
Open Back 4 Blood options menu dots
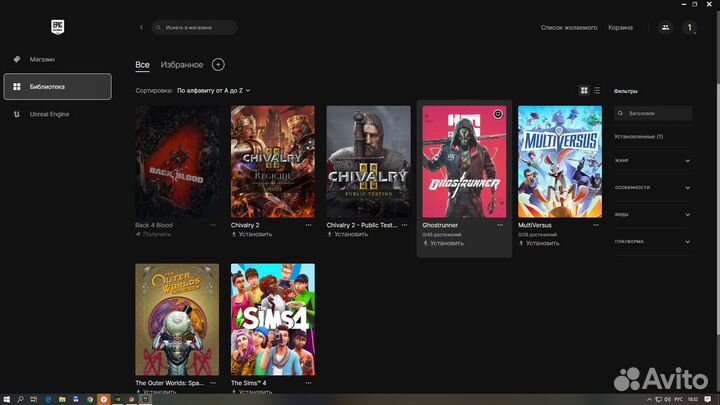(x=213, y=225)
